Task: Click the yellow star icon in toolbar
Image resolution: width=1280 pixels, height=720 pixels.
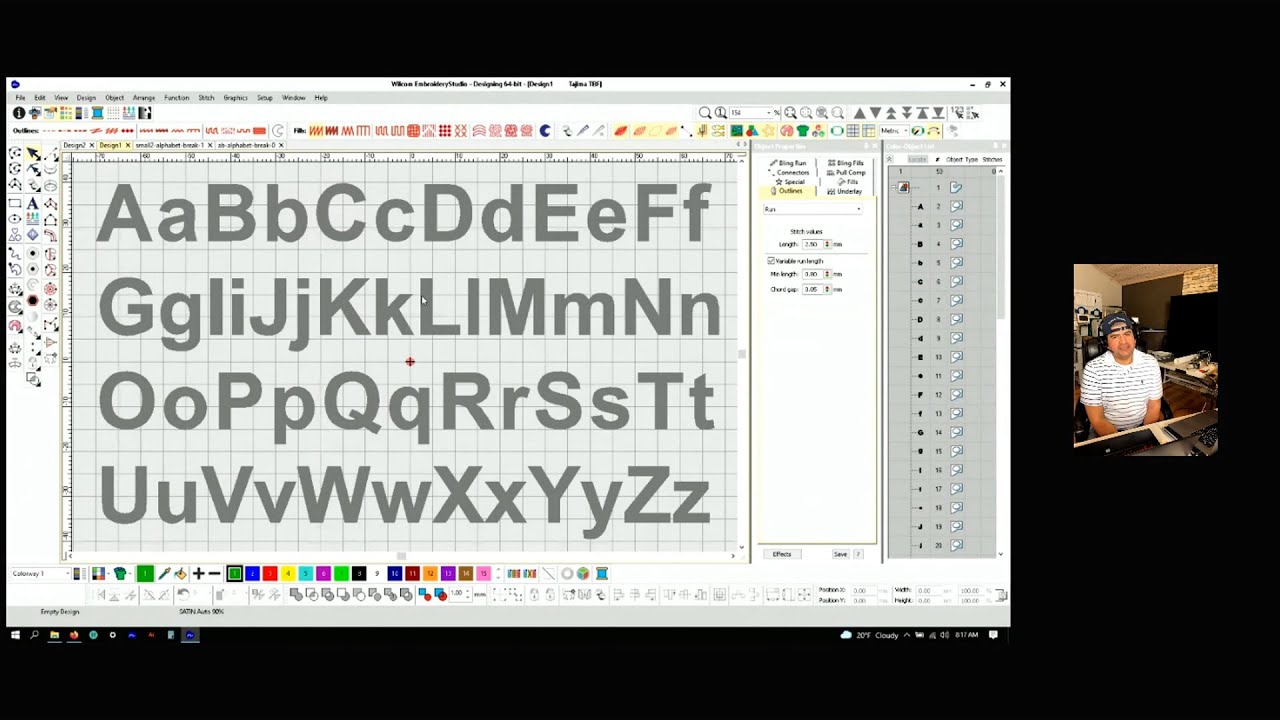Action: coord(768,130)
